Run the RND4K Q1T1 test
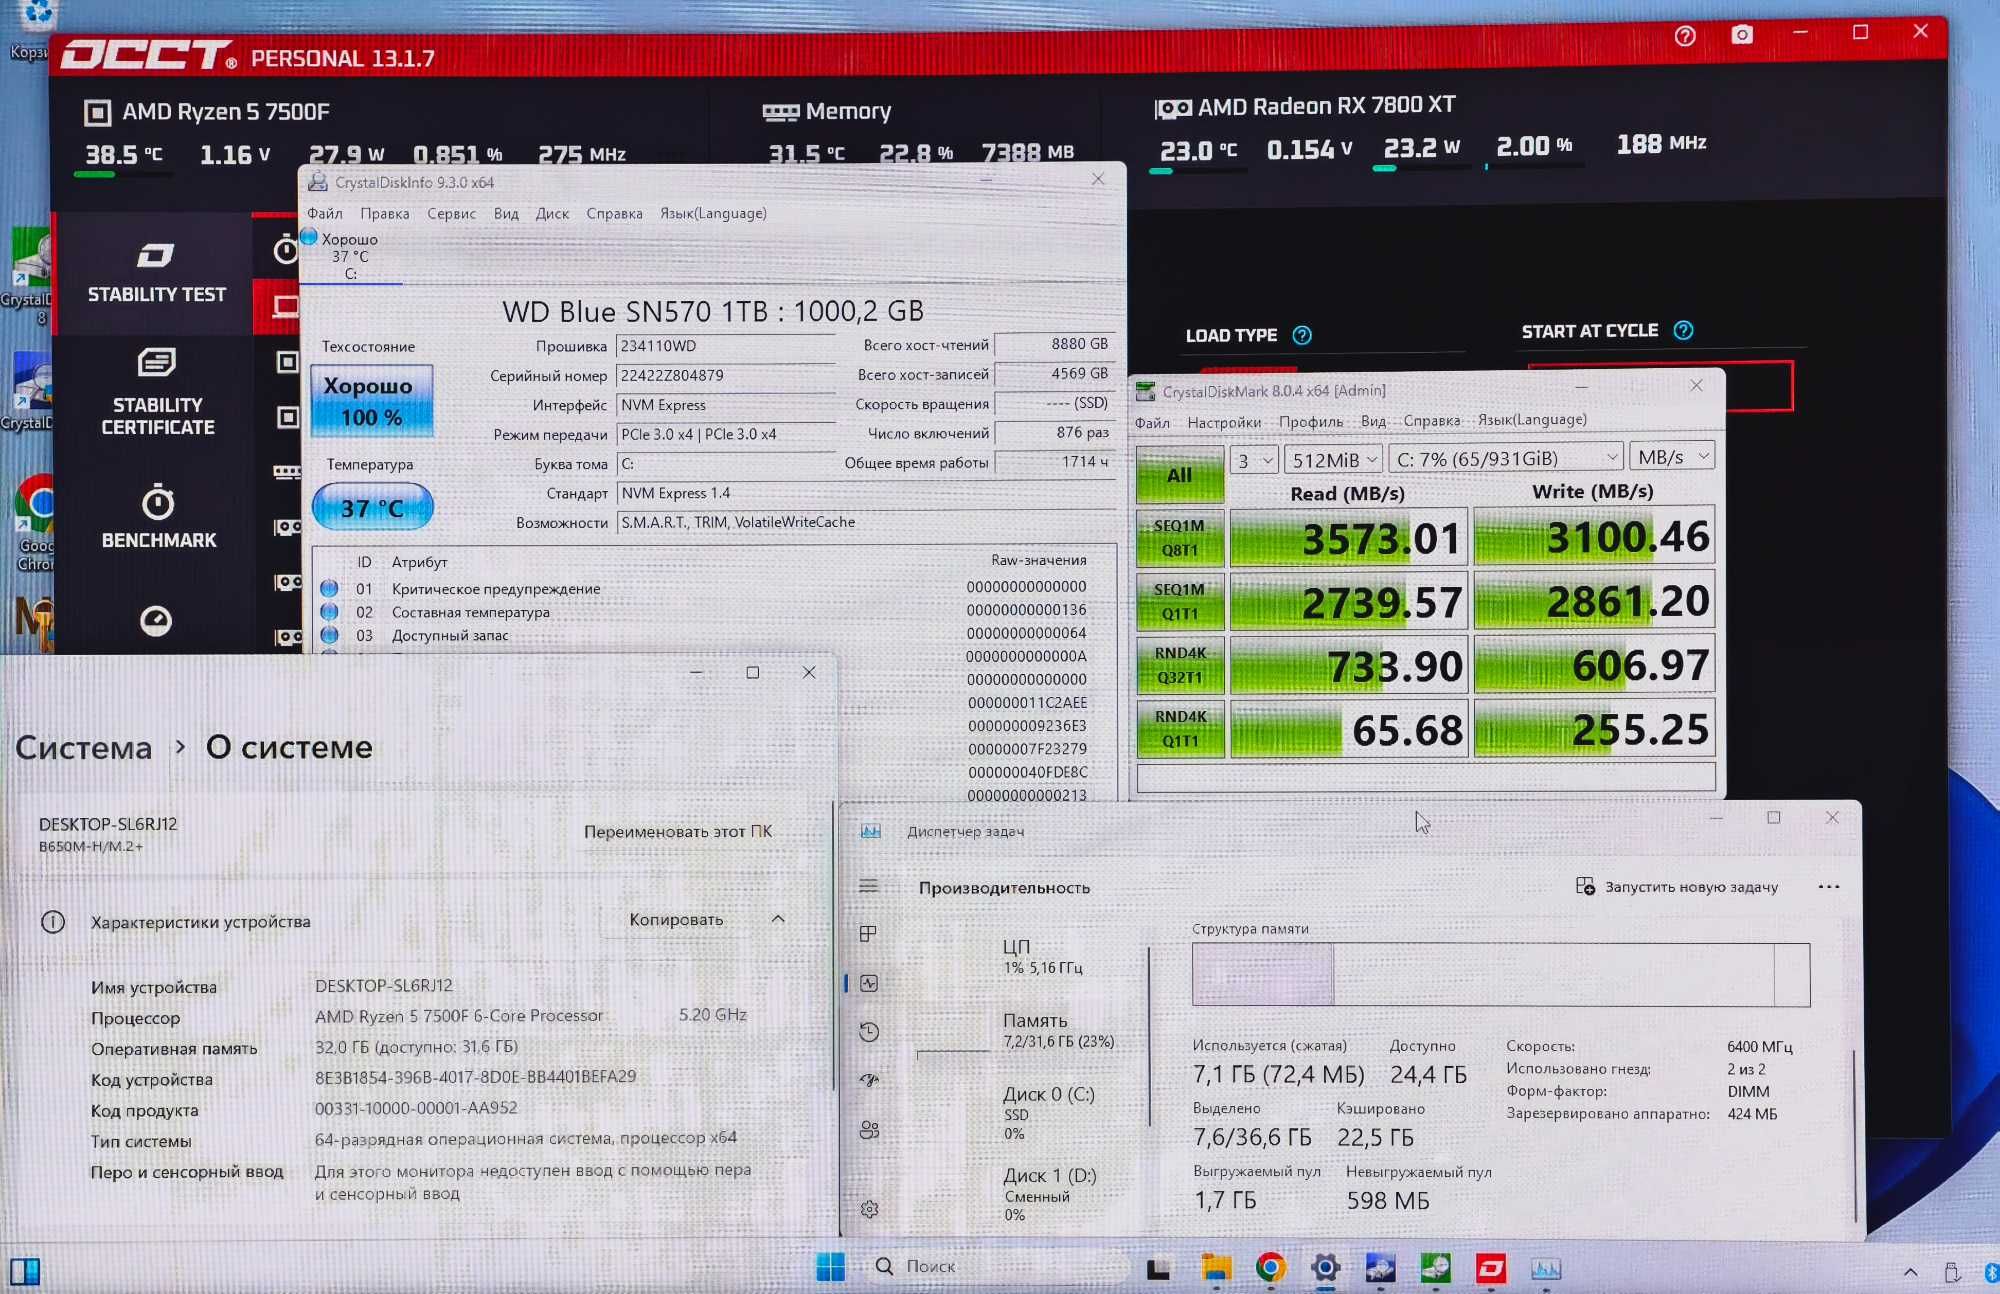Image resolution: width=2000 pixels, height=1294 pixels. click(x=1180, y=729)
